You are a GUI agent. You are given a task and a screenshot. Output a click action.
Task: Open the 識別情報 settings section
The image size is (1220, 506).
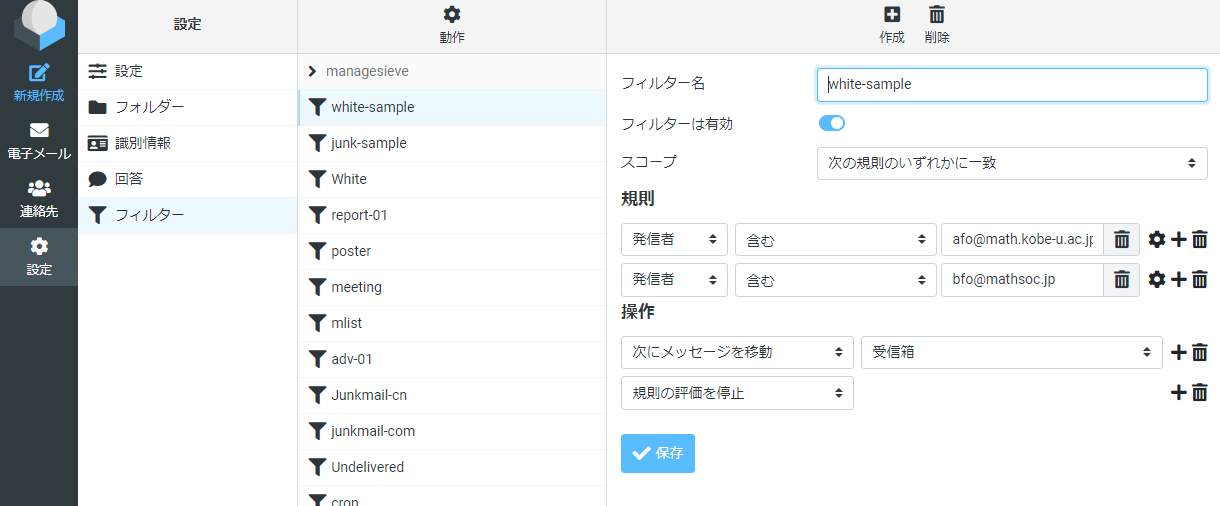[188, 143]
